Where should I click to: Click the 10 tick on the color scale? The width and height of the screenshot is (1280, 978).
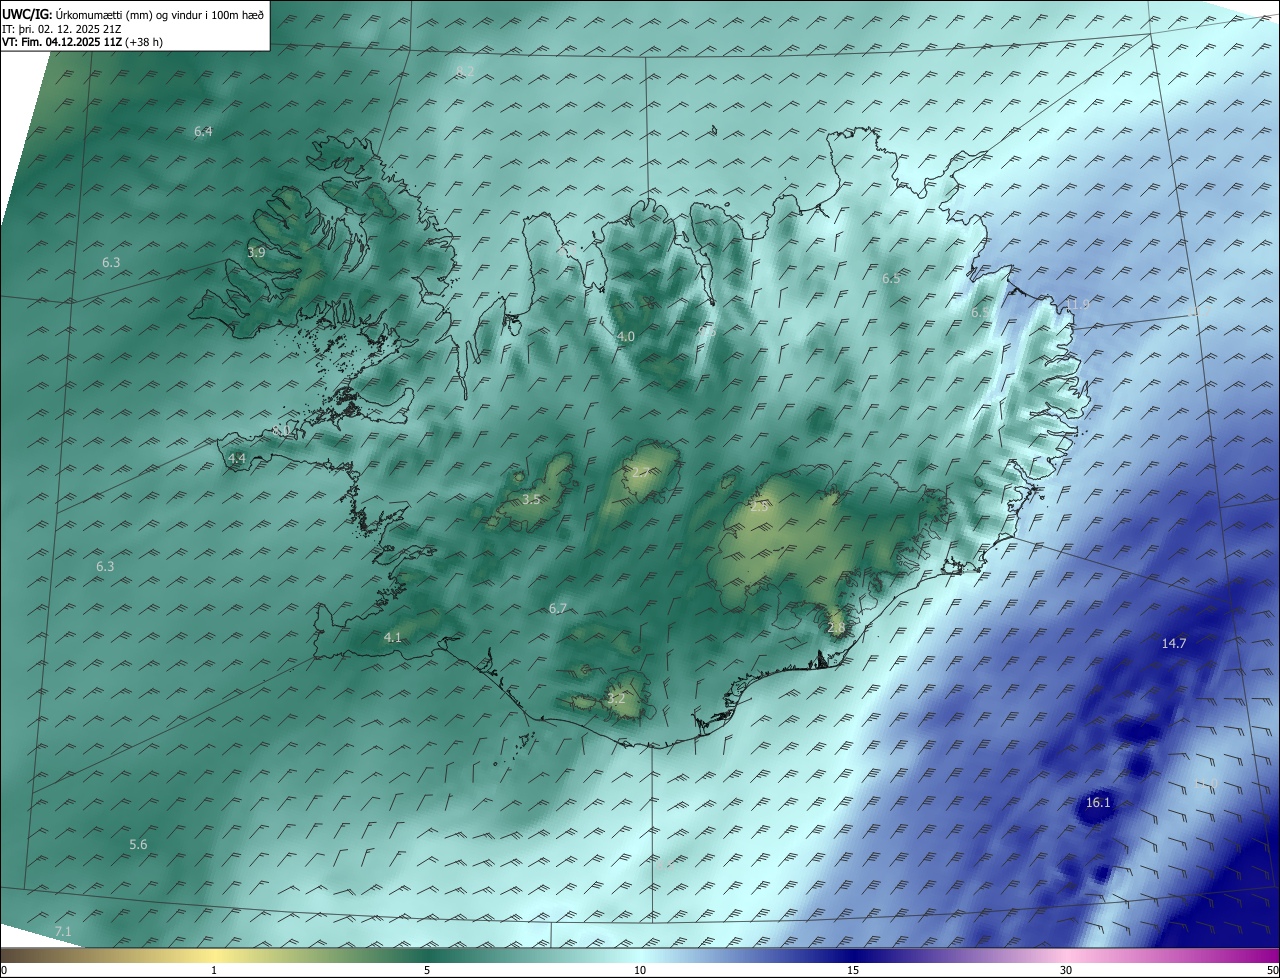640,970
